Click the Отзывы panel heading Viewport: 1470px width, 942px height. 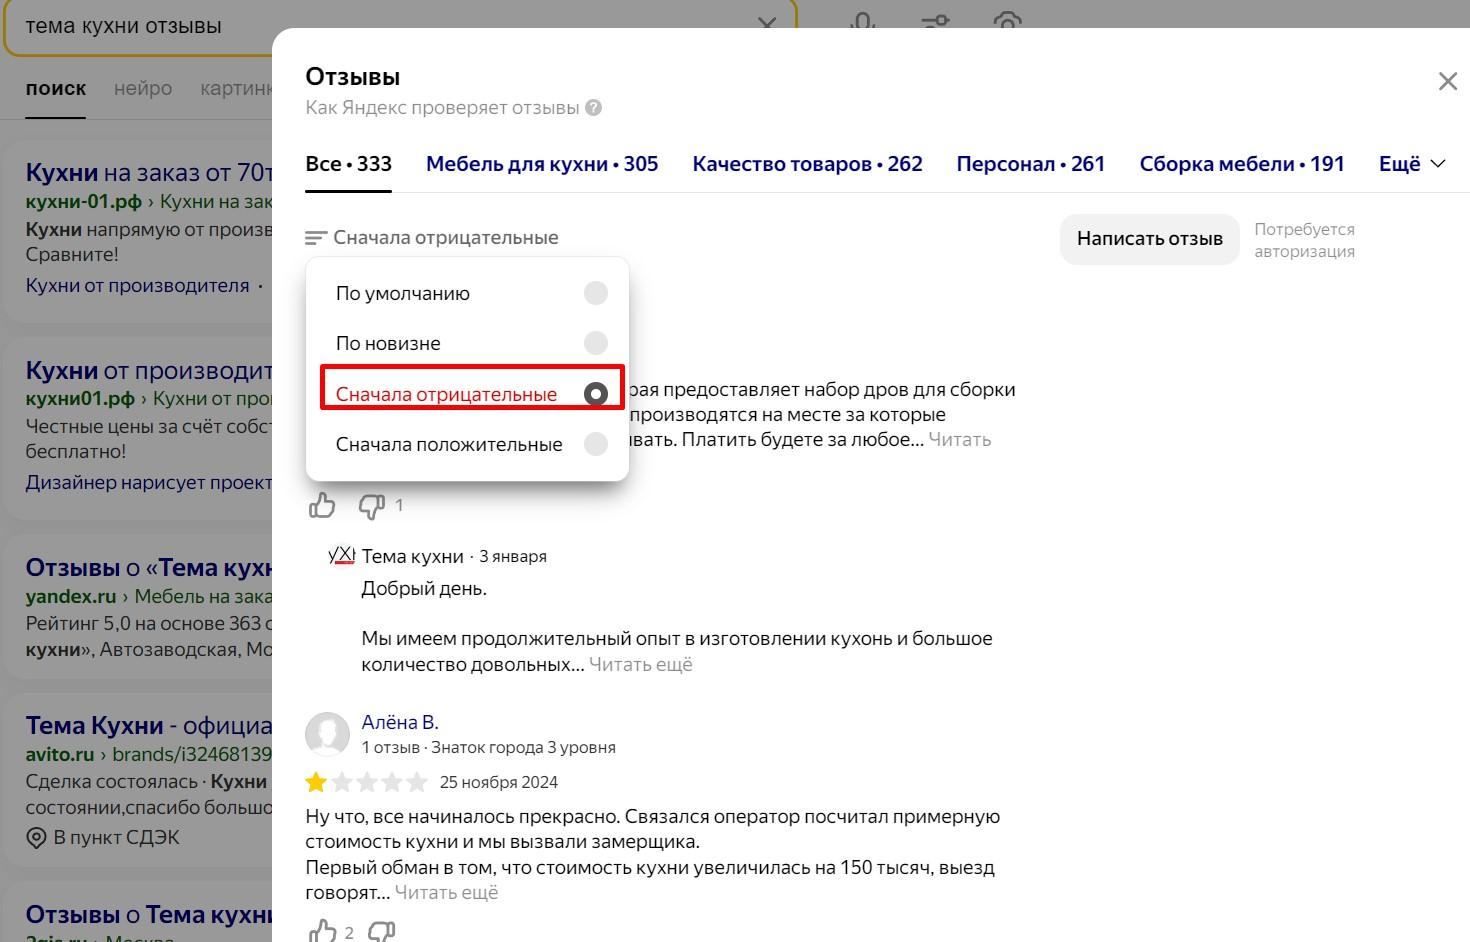click(x=353, y=77)
